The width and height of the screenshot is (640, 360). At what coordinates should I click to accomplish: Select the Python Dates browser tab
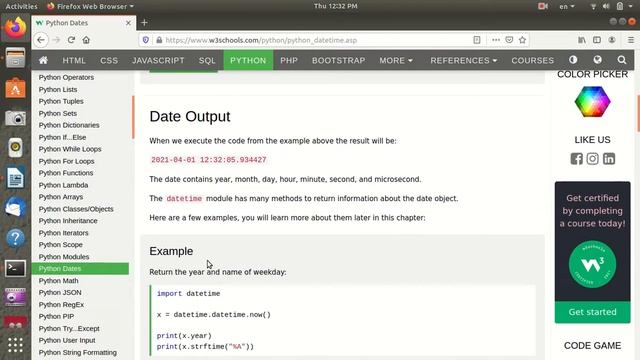coord(83,23)
